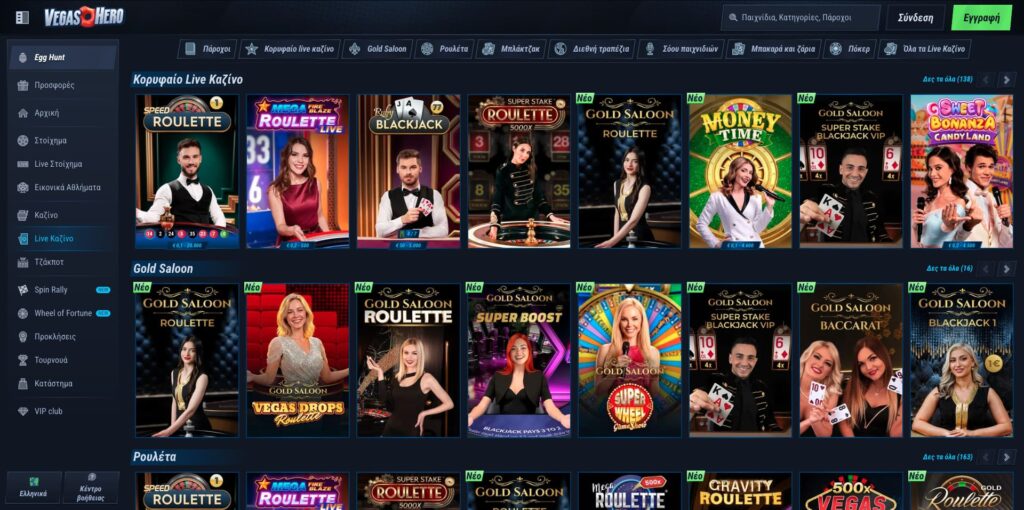Collapse the sidebar using the hamburger icon

[22, 18]
